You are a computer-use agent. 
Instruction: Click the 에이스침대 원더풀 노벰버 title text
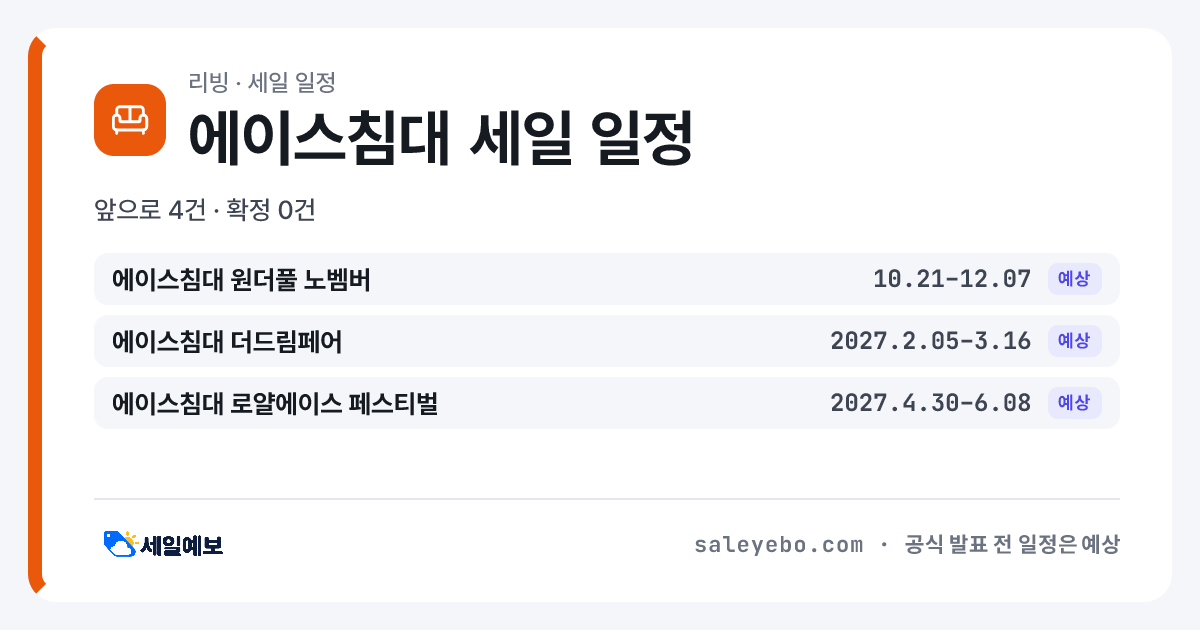coord(241,279)
